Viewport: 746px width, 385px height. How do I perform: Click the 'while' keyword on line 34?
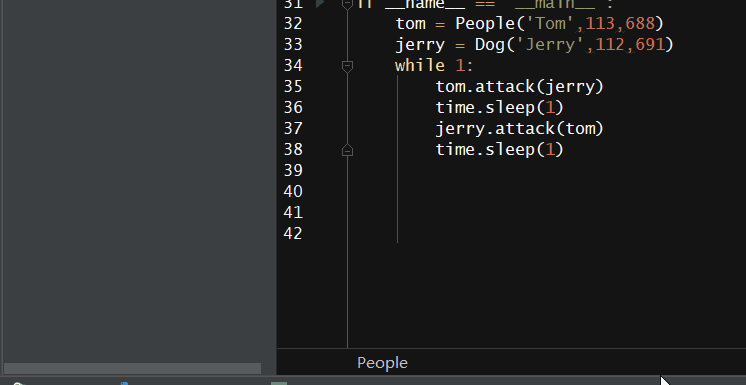(x=420, y=65)
